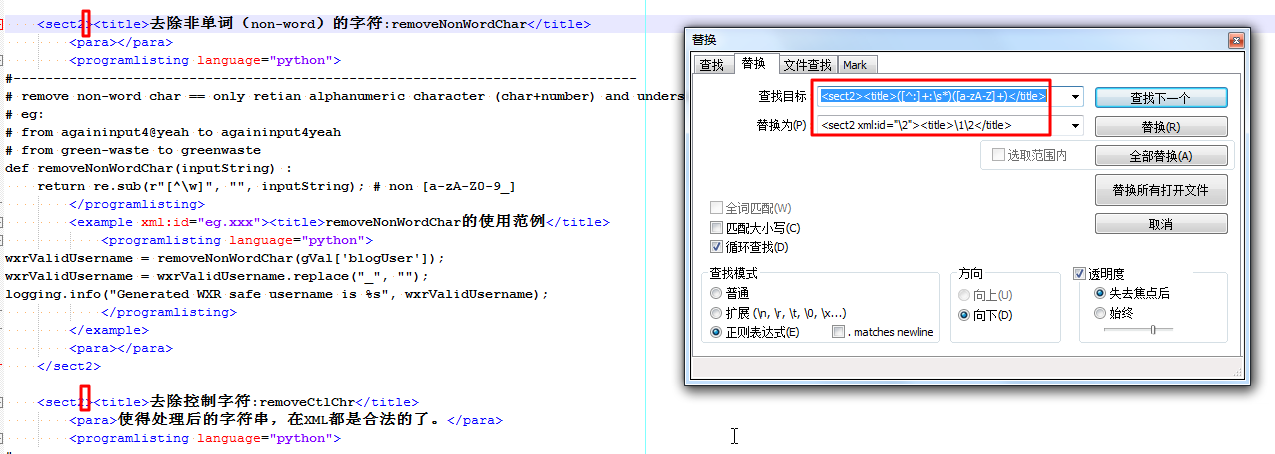Enable the 匹配大小写 checkbox

716,228
